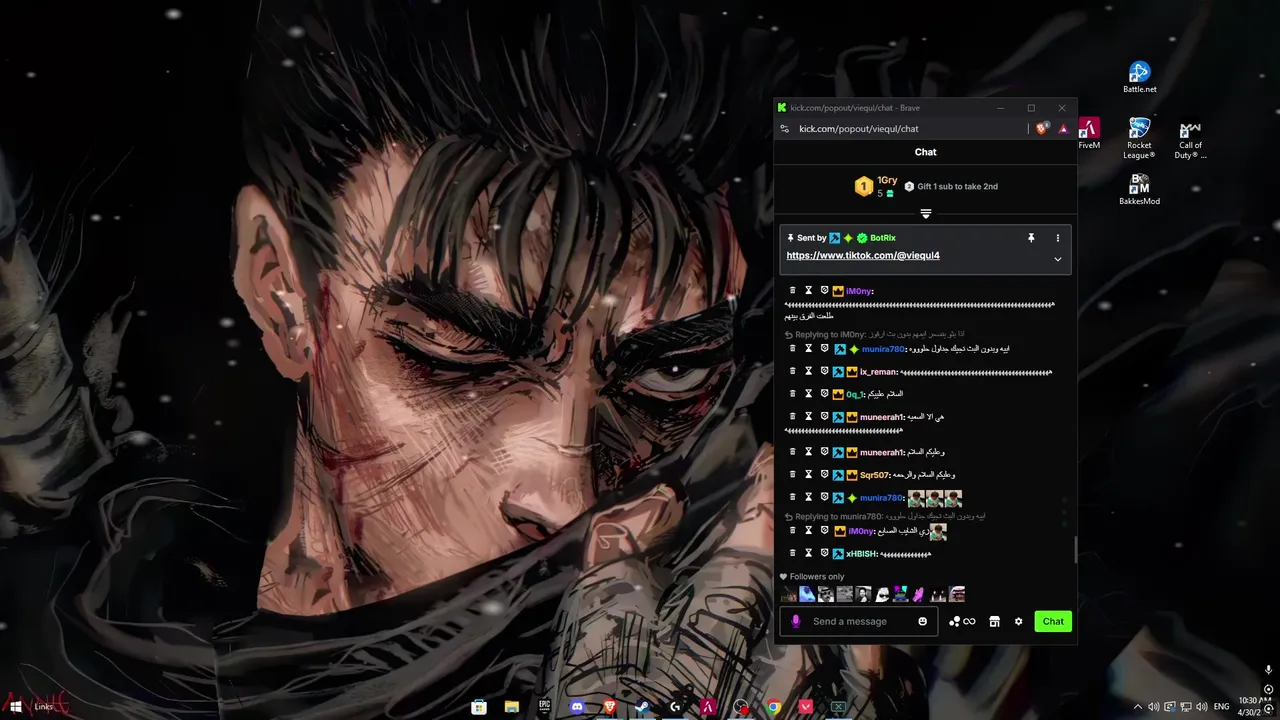Click the green Chat send button

pos(1053,622)
